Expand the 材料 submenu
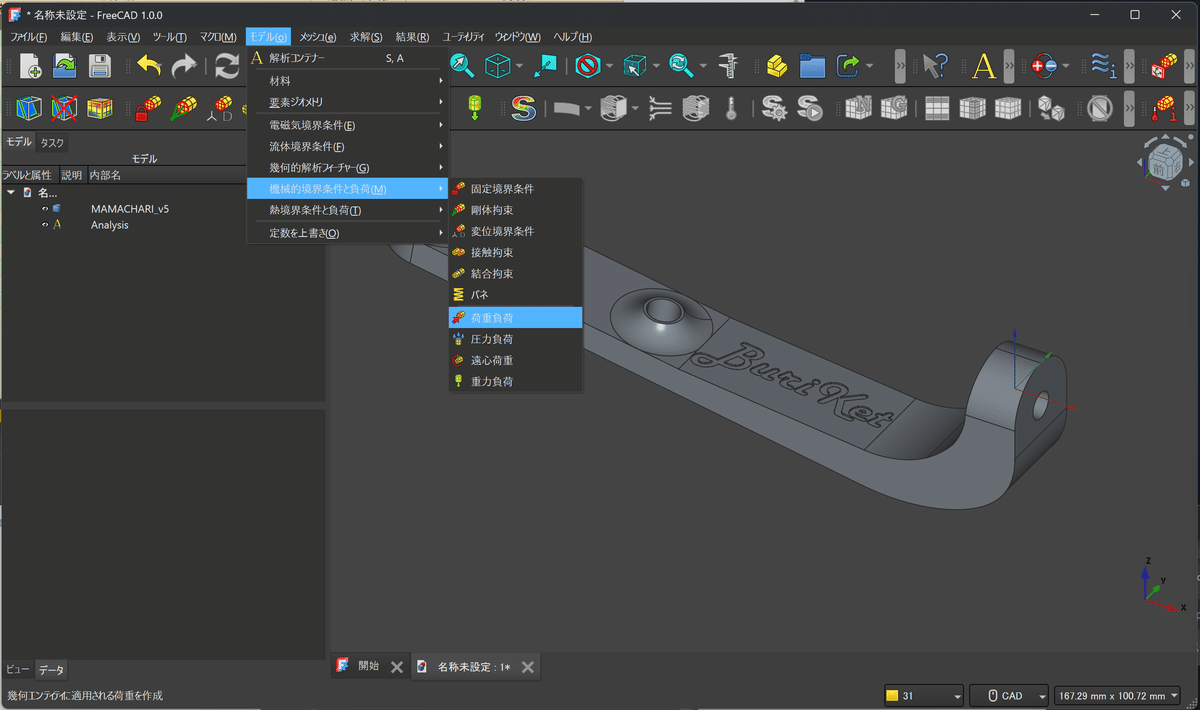1200x710 pixels. click(348, 81)
